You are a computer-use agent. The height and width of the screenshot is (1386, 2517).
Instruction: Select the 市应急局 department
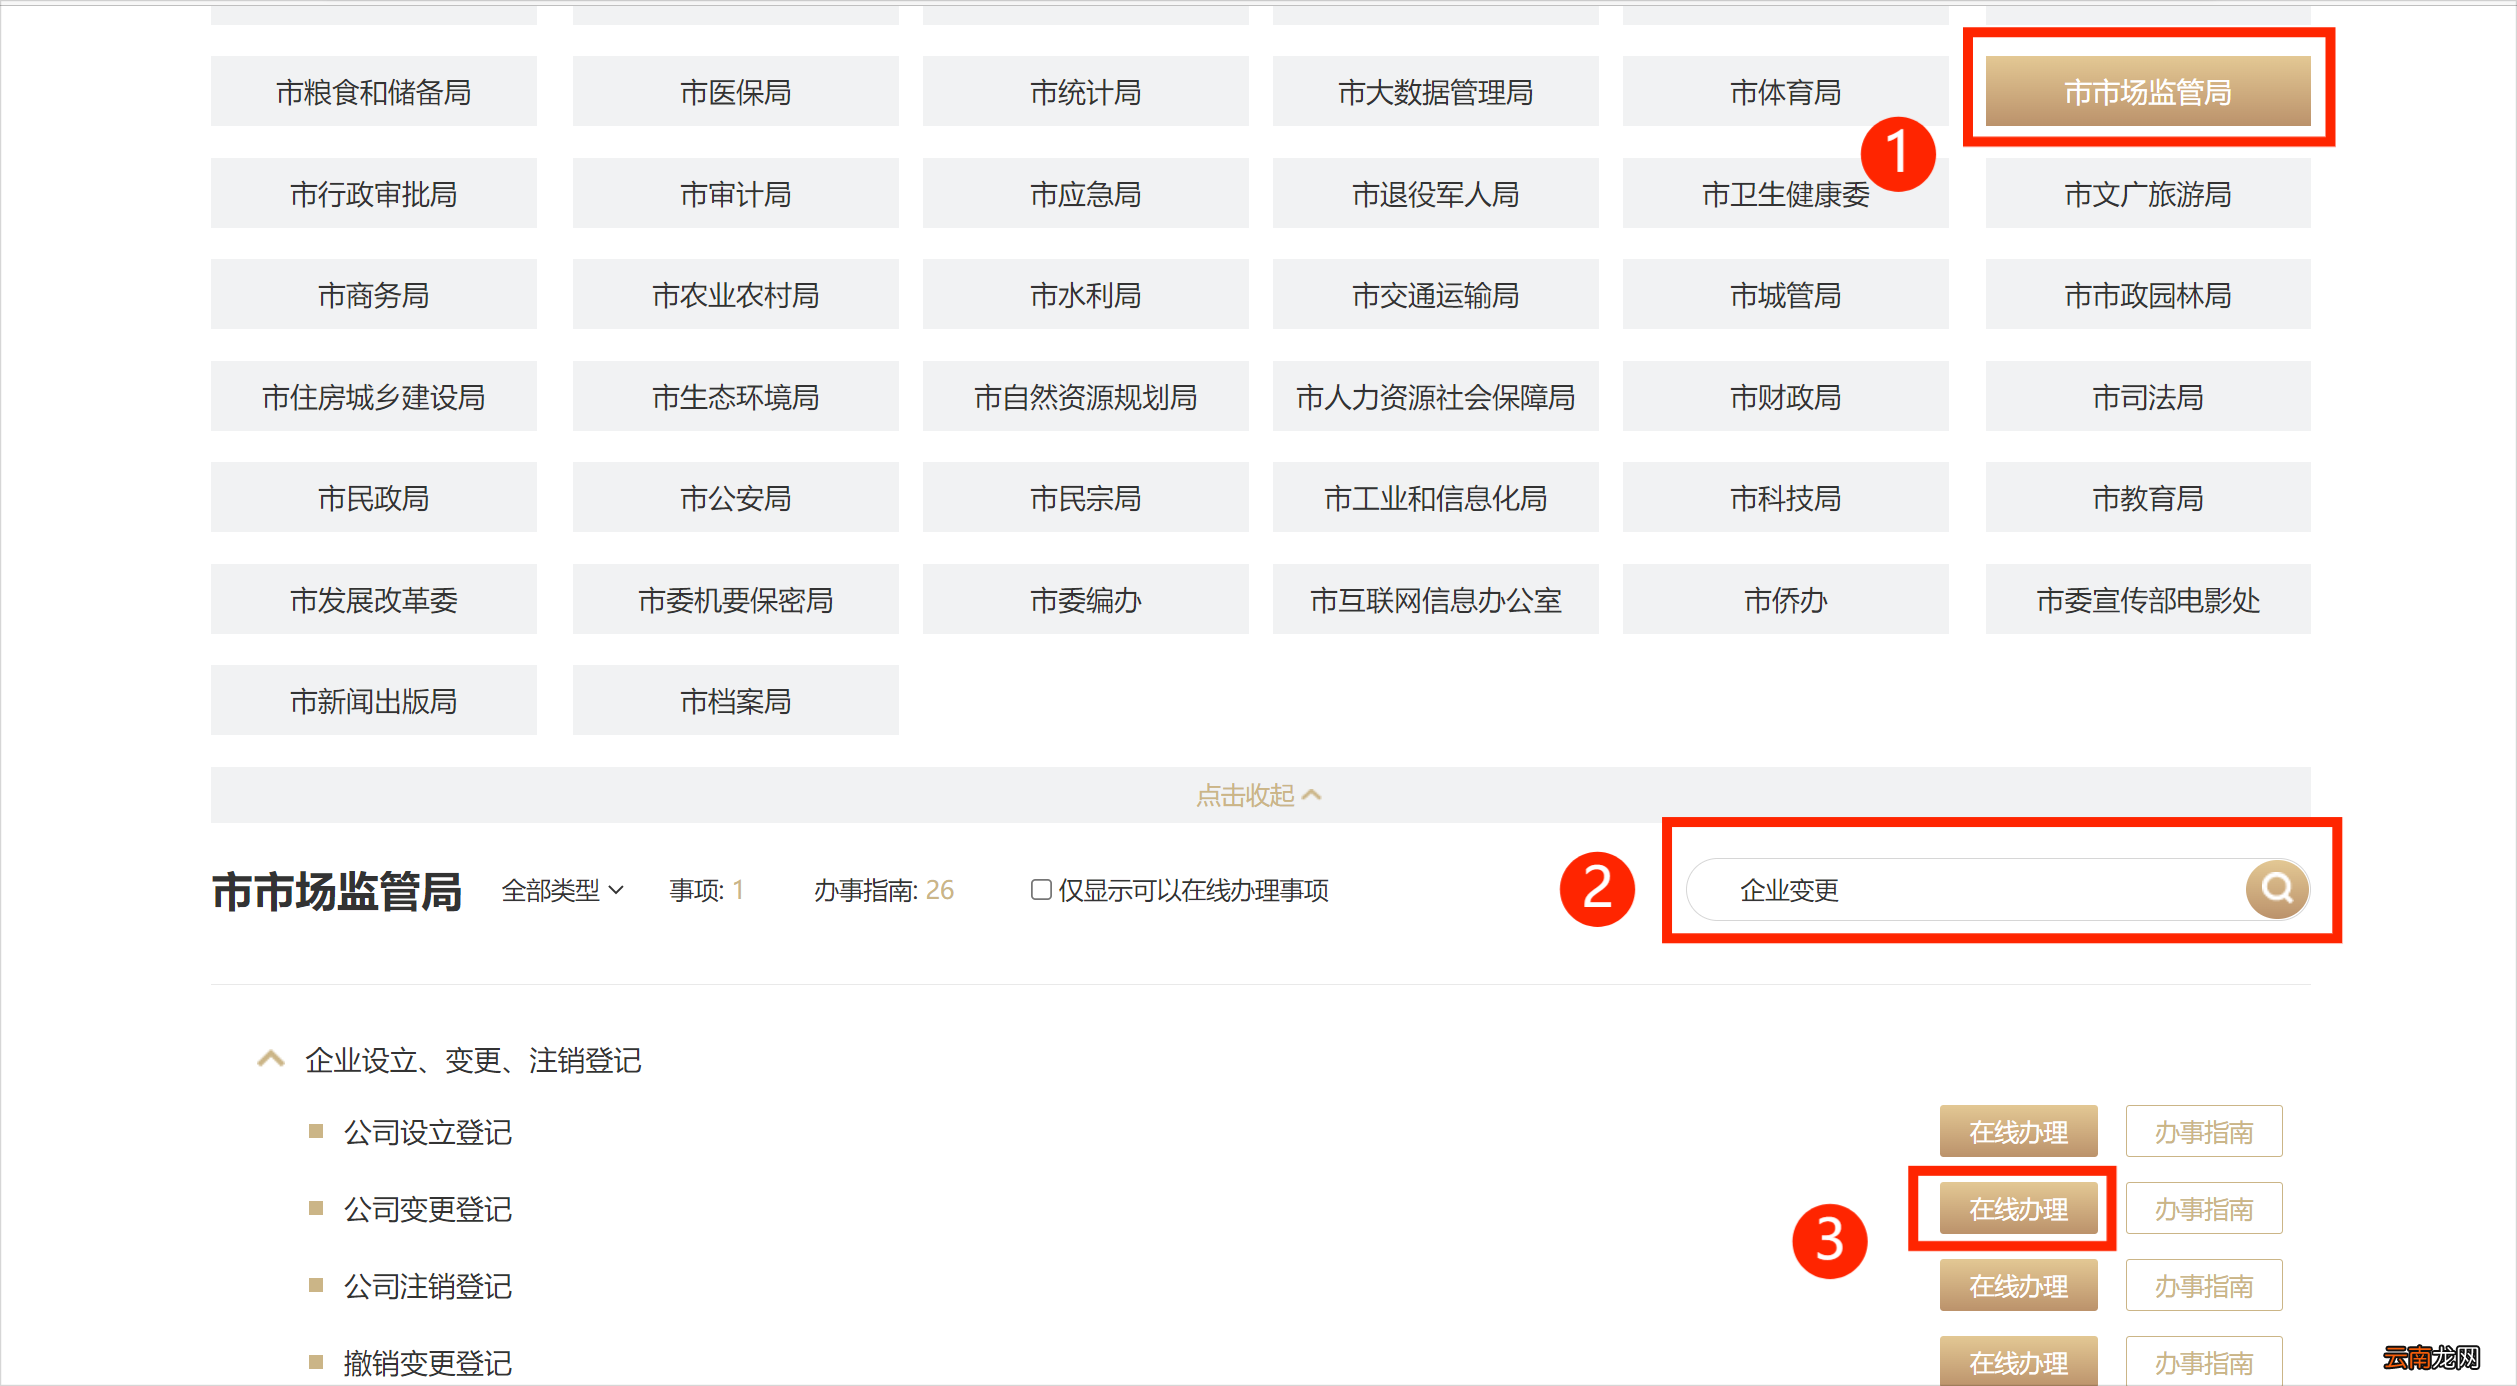click(1086, 193)
